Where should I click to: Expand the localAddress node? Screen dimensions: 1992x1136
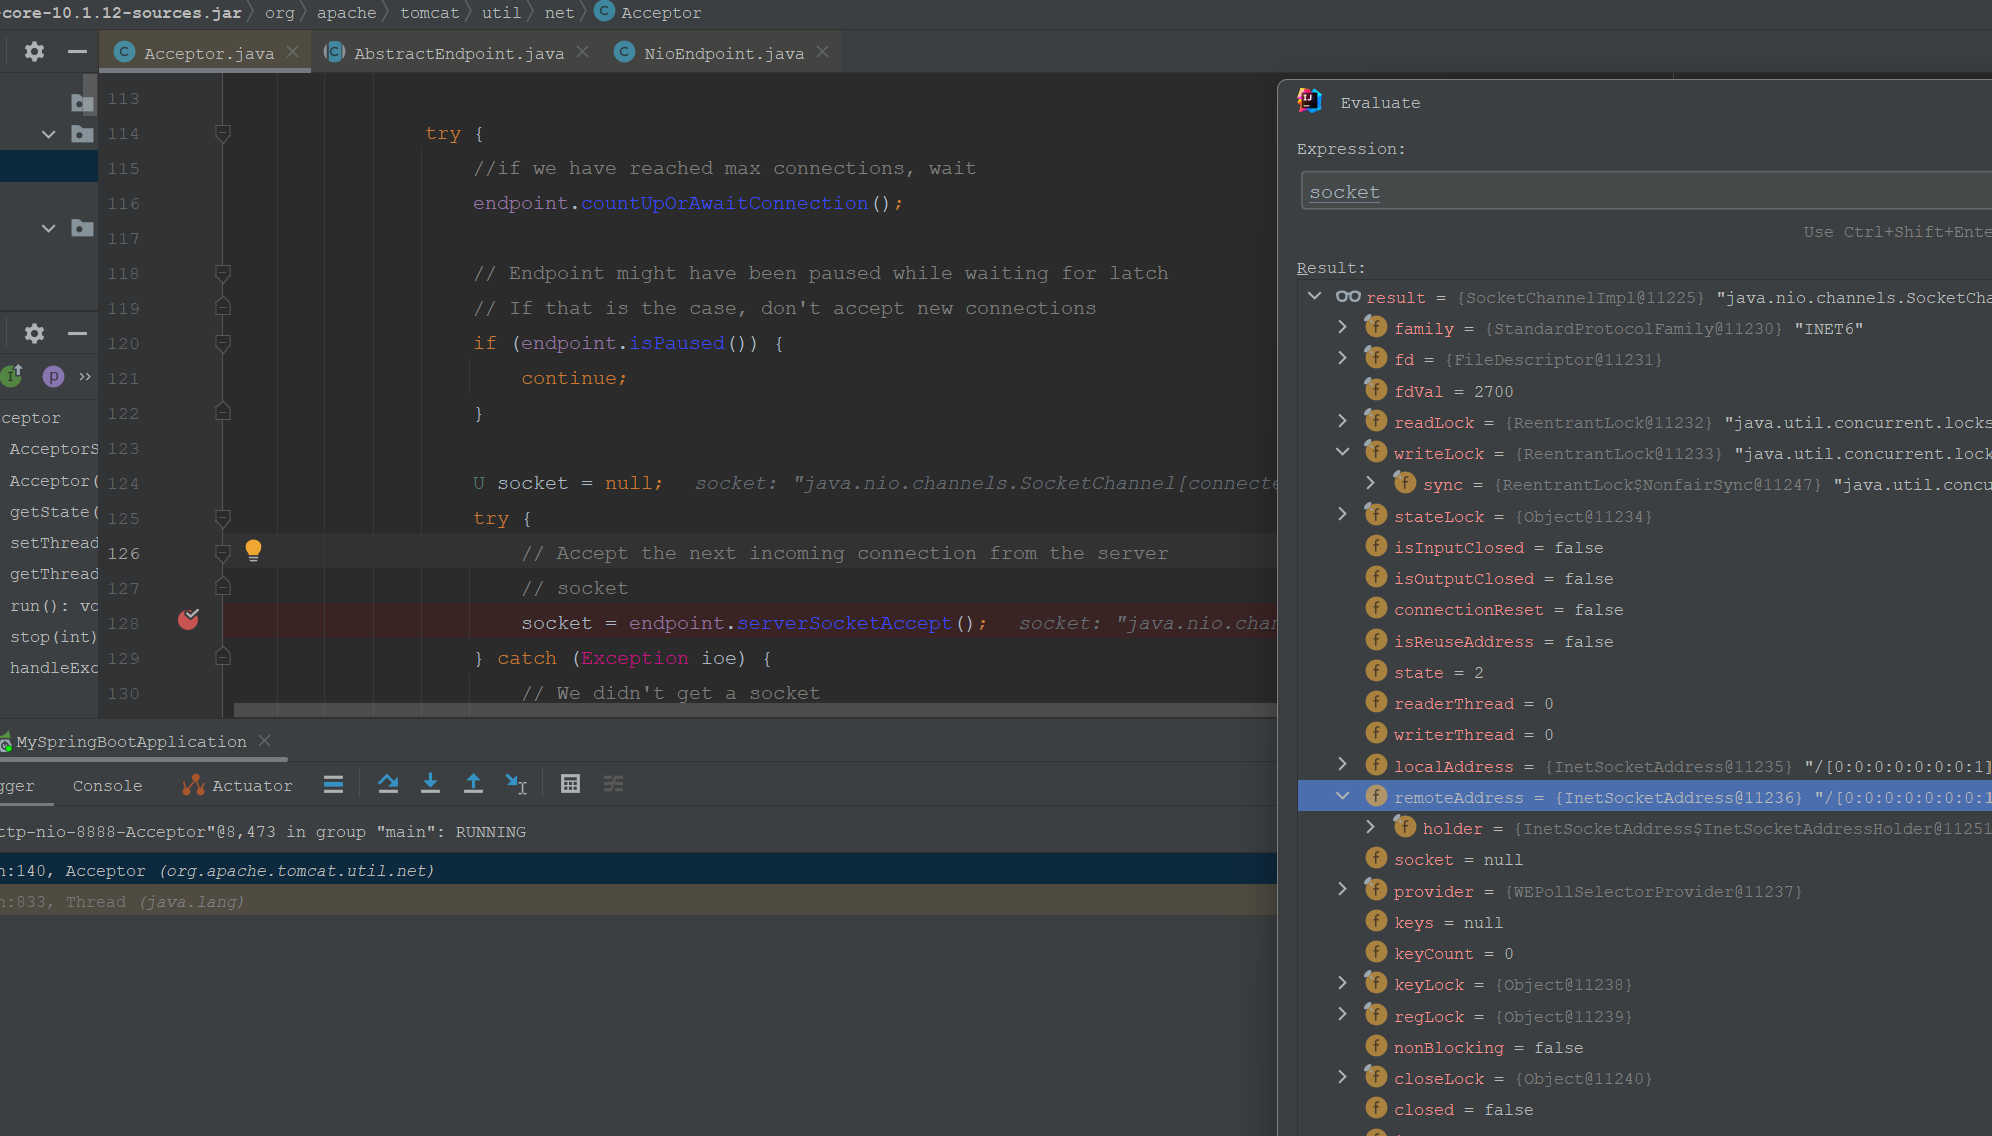[x=1343, y=765]
